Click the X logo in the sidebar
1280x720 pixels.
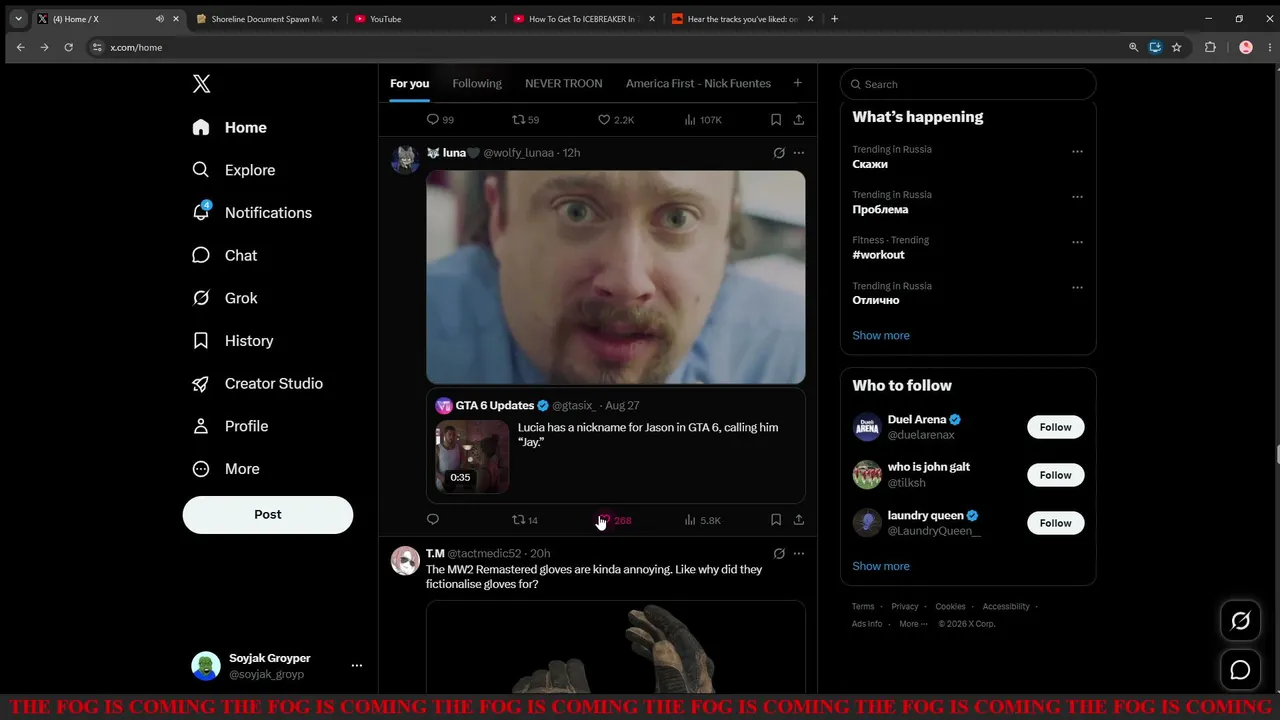point(201,84)
